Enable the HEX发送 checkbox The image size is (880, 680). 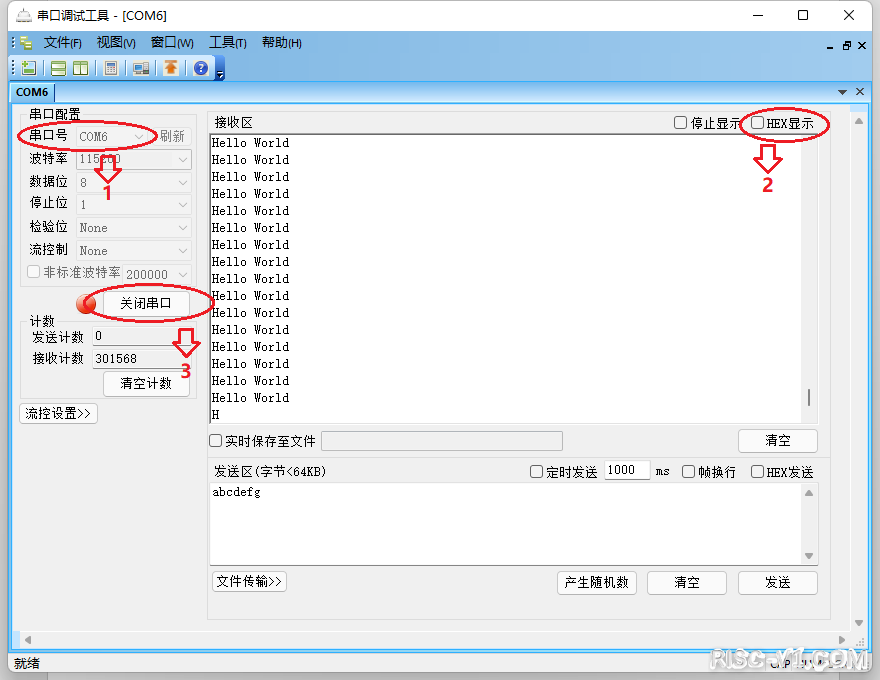(x=757, y=471)
